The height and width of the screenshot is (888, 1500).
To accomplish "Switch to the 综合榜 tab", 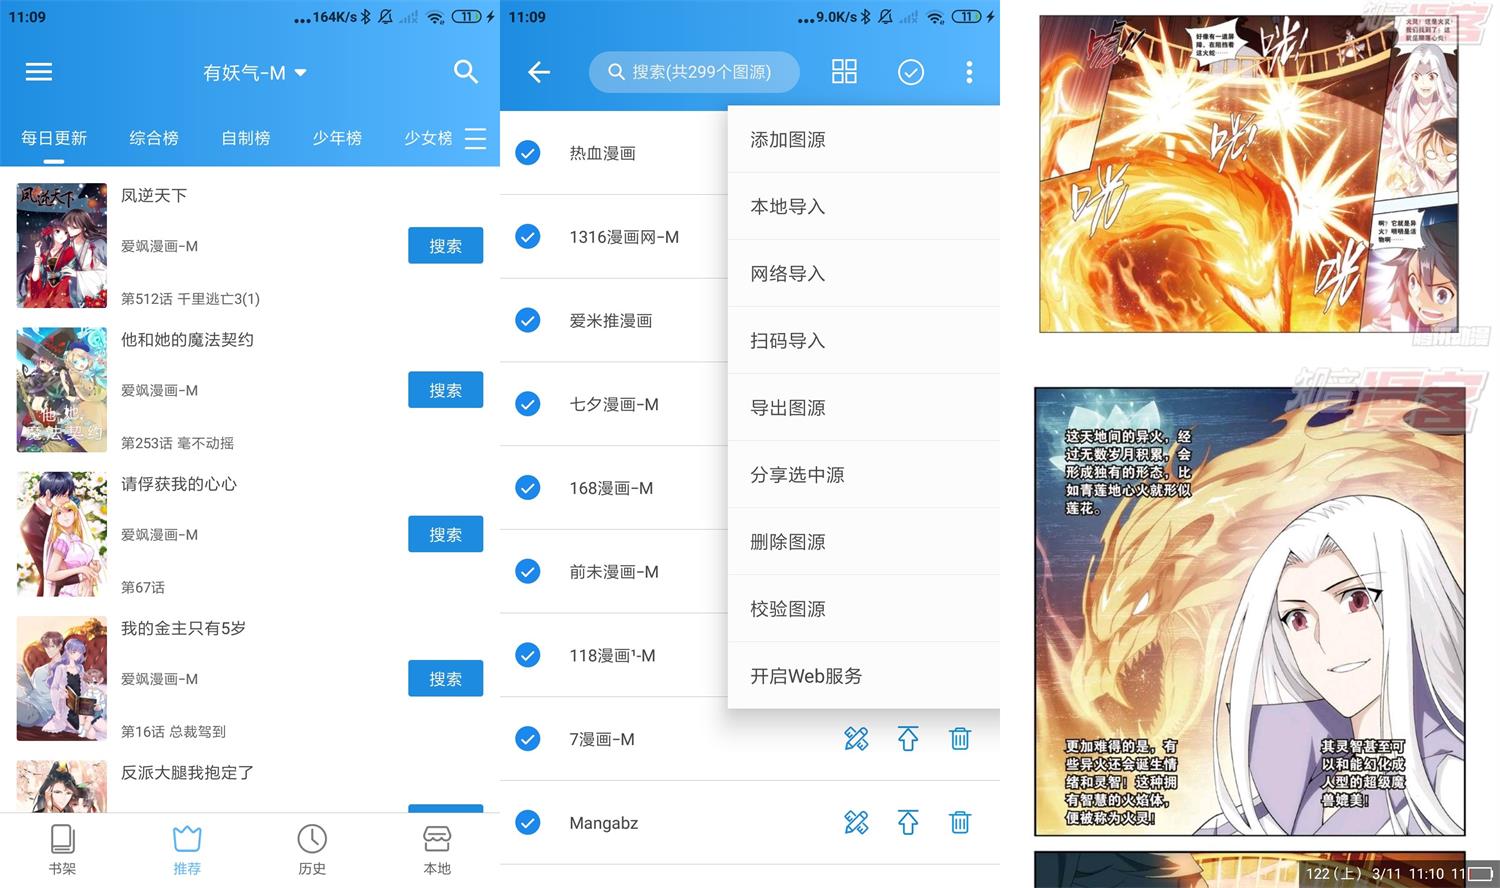I will point(154,138).
